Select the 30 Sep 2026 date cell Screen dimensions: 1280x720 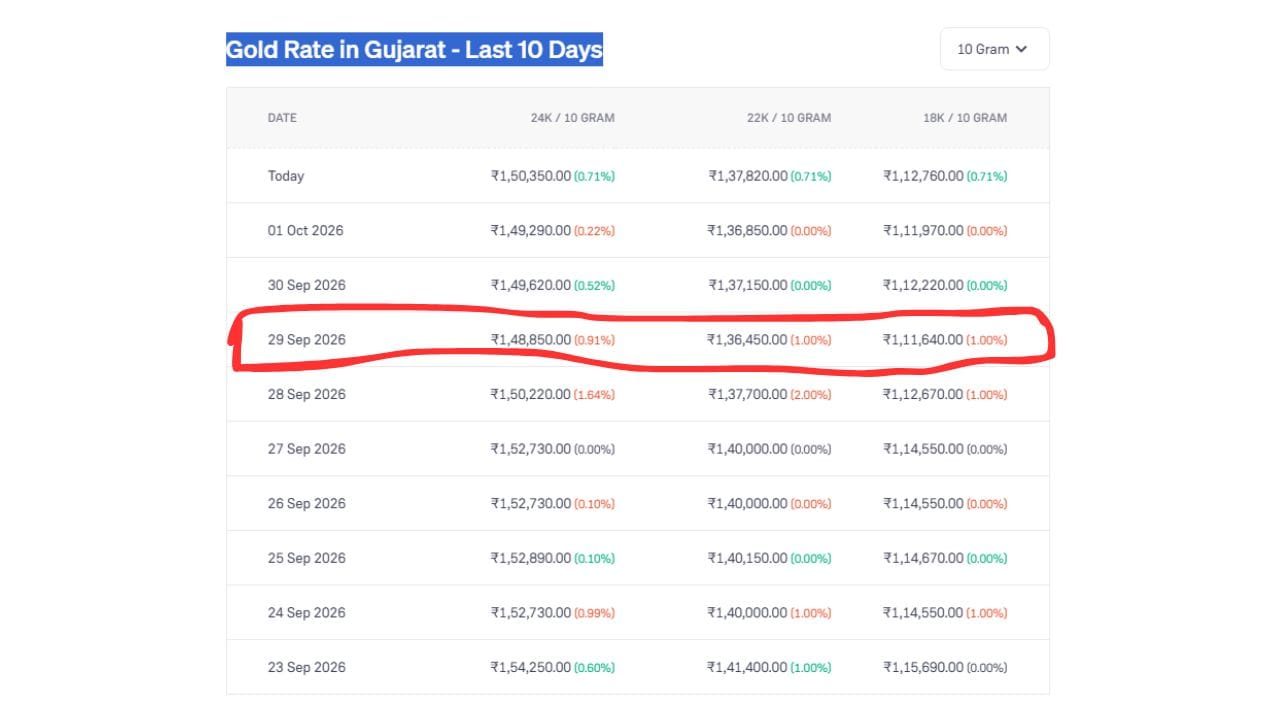tap(306, 285)
